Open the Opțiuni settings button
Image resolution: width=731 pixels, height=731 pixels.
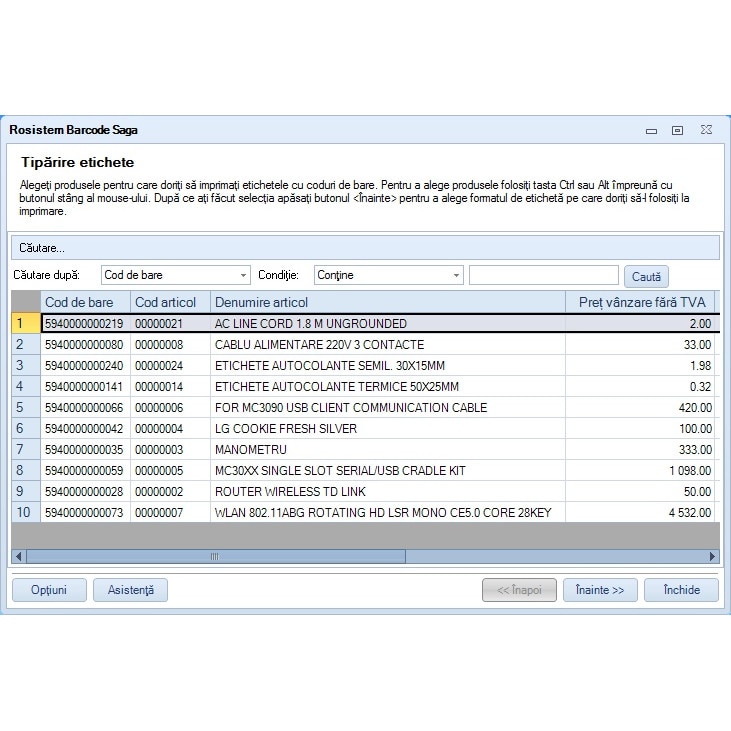pyautogui.click(x=49, y=590)
